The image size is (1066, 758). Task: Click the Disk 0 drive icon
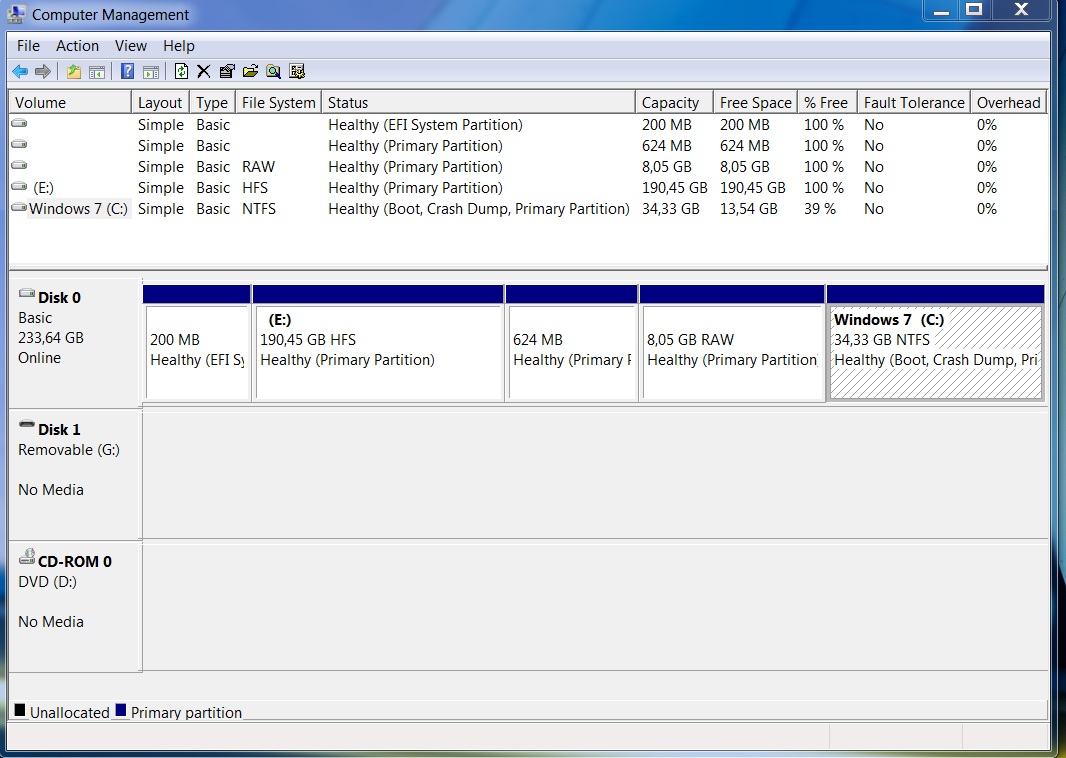point(27,294)
